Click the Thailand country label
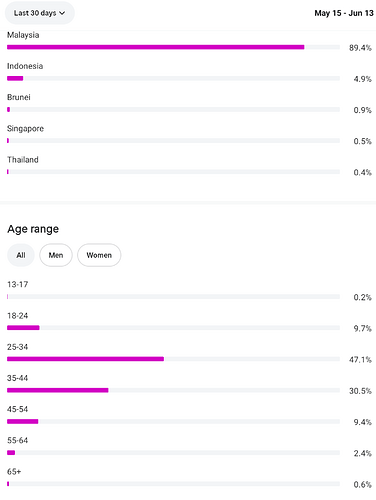The height and width of the screenshot is (500, 376). coord(23,160)
